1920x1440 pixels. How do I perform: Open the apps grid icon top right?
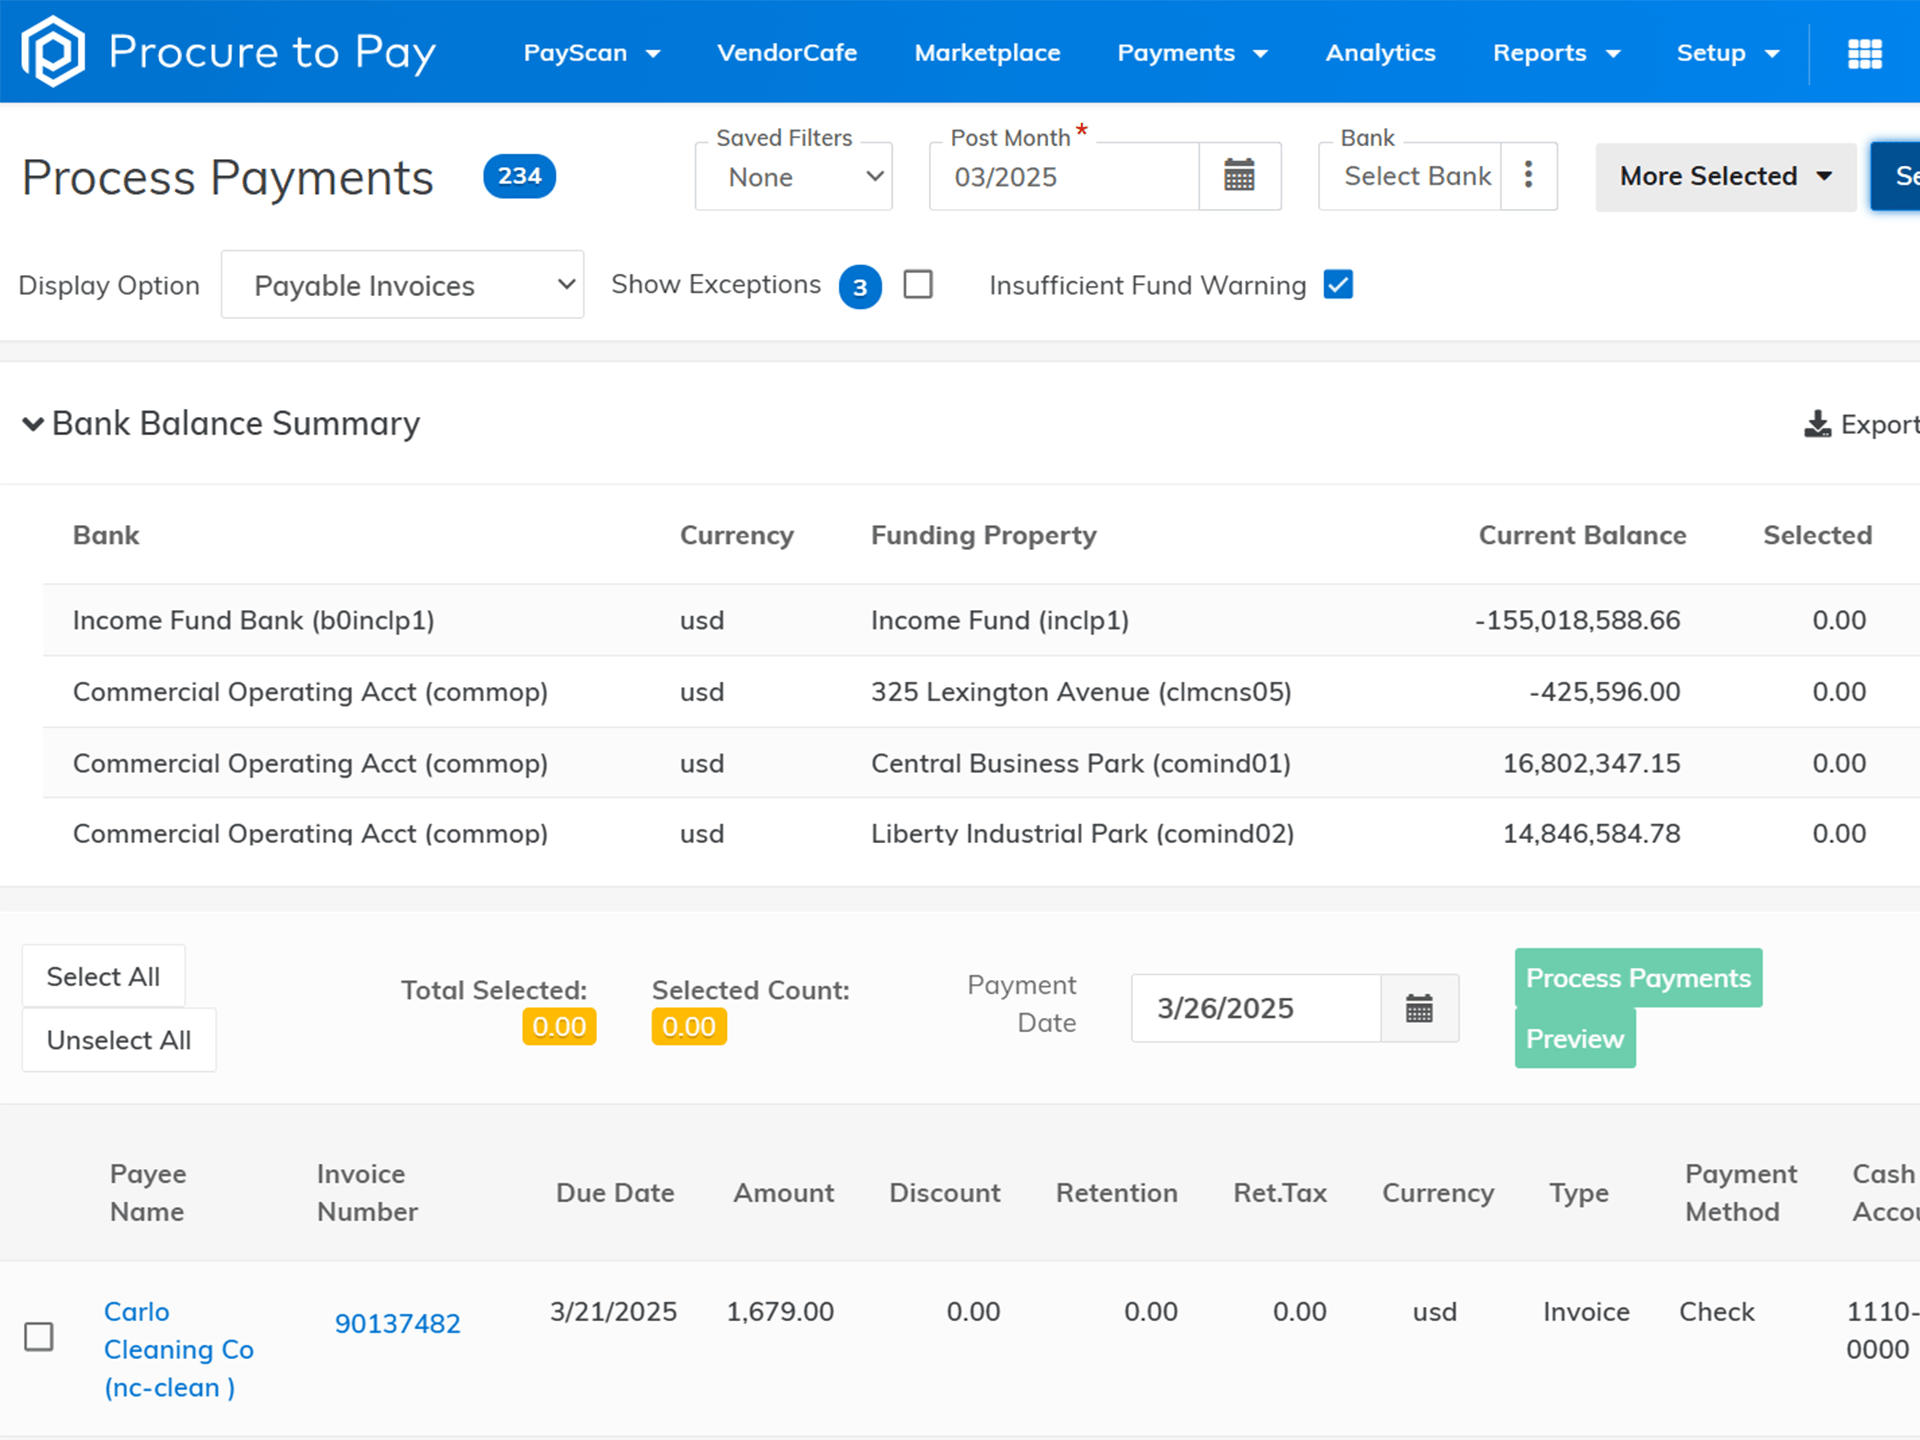click(1864, 53)
